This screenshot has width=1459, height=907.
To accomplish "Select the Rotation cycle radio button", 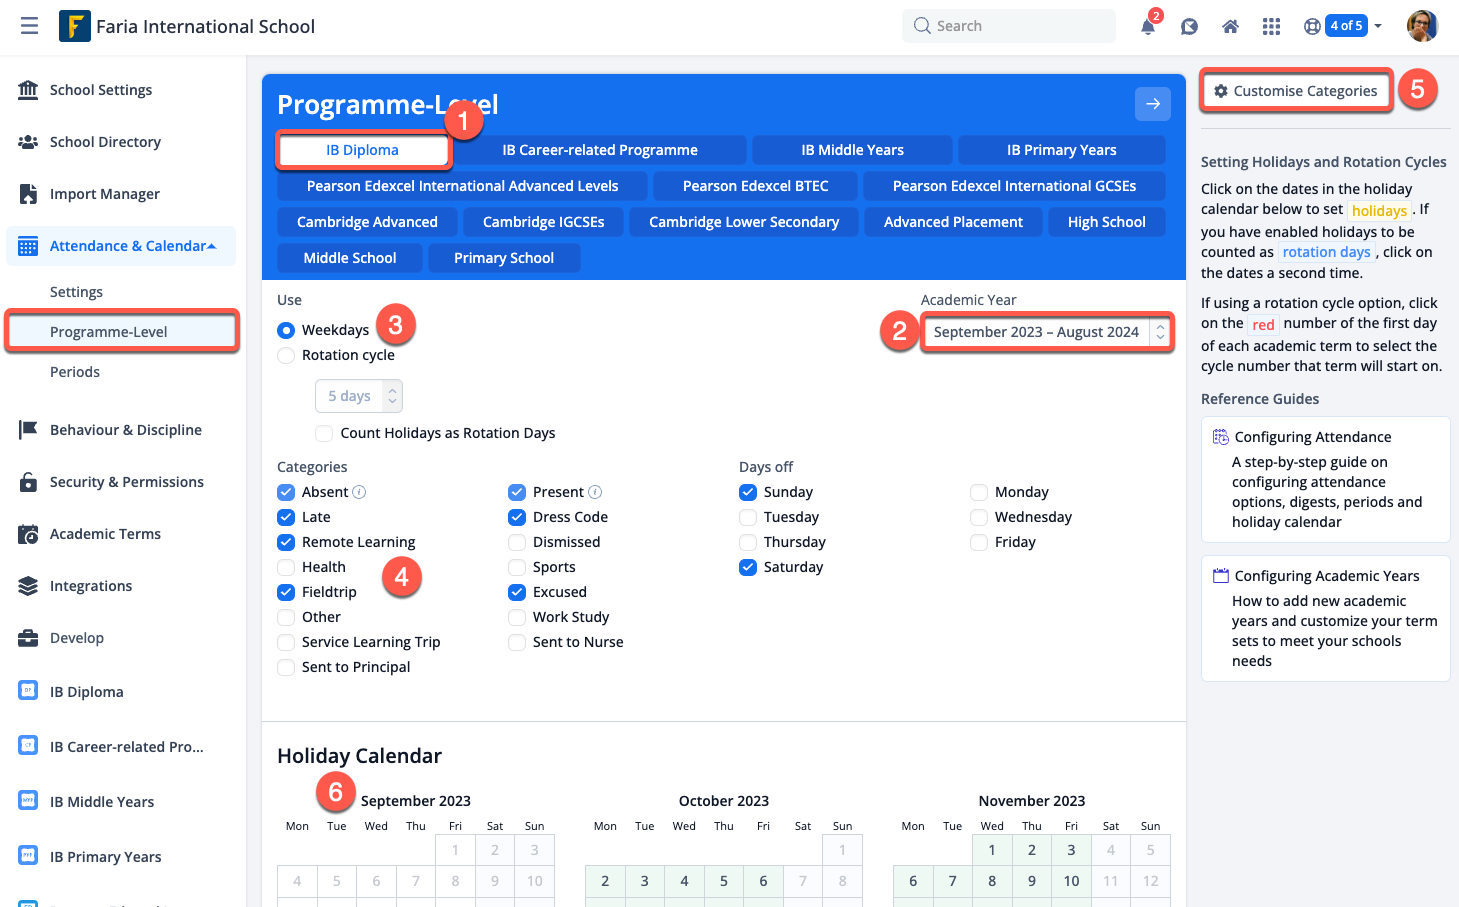I will tap(286, 355).
